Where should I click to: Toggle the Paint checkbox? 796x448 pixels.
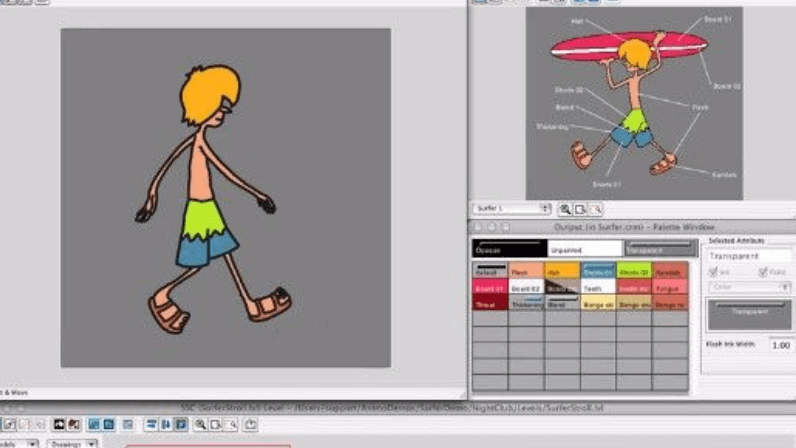click(764, 271)
